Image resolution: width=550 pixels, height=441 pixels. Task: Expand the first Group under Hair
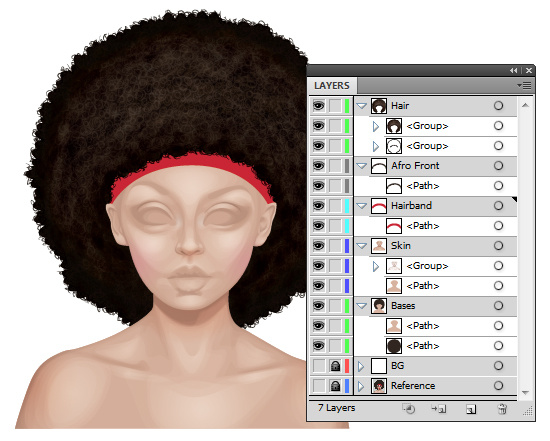(376, 126)
